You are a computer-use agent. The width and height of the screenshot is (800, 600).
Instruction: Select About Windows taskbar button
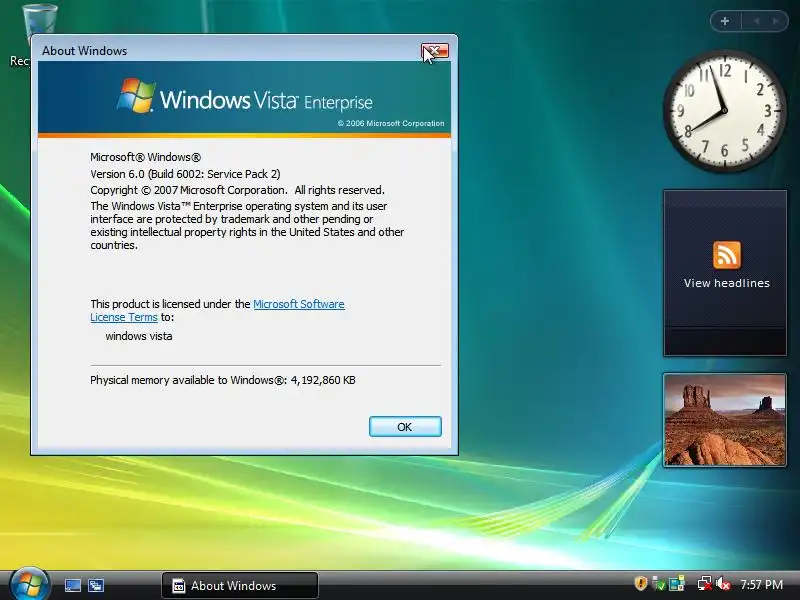point(240,585)
